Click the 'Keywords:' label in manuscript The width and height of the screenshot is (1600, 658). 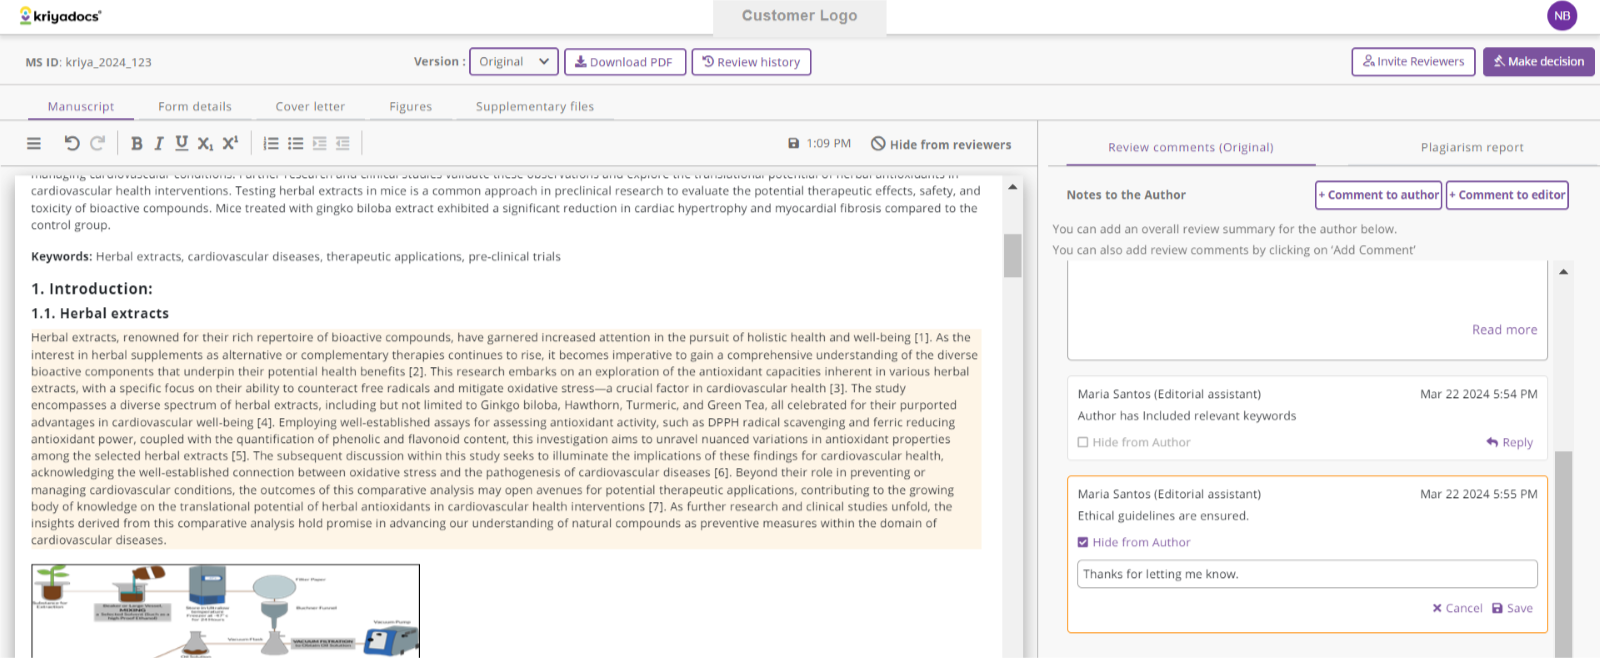click(x=61, y=257)
